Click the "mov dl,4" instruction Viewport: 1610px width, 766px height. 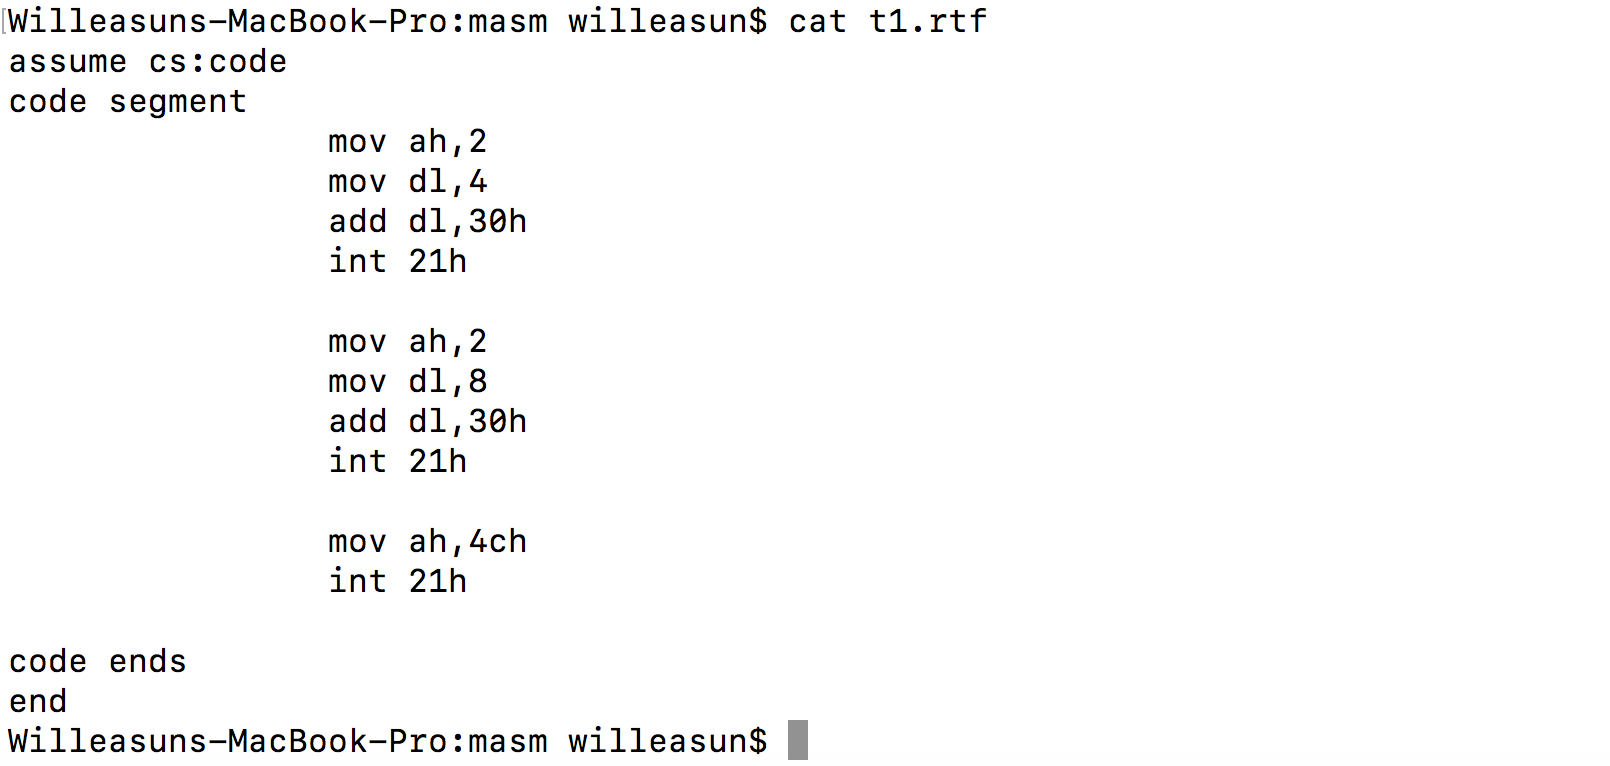tap(407, 182)
